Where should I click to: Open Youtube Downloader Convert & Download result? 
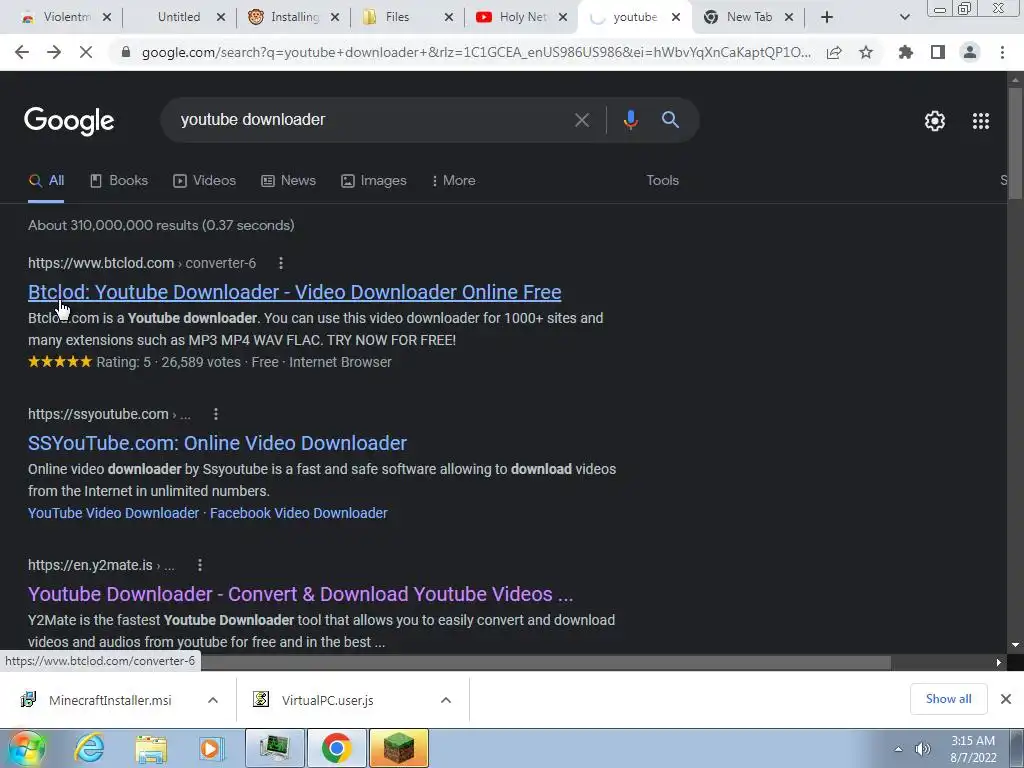point(300,594)
